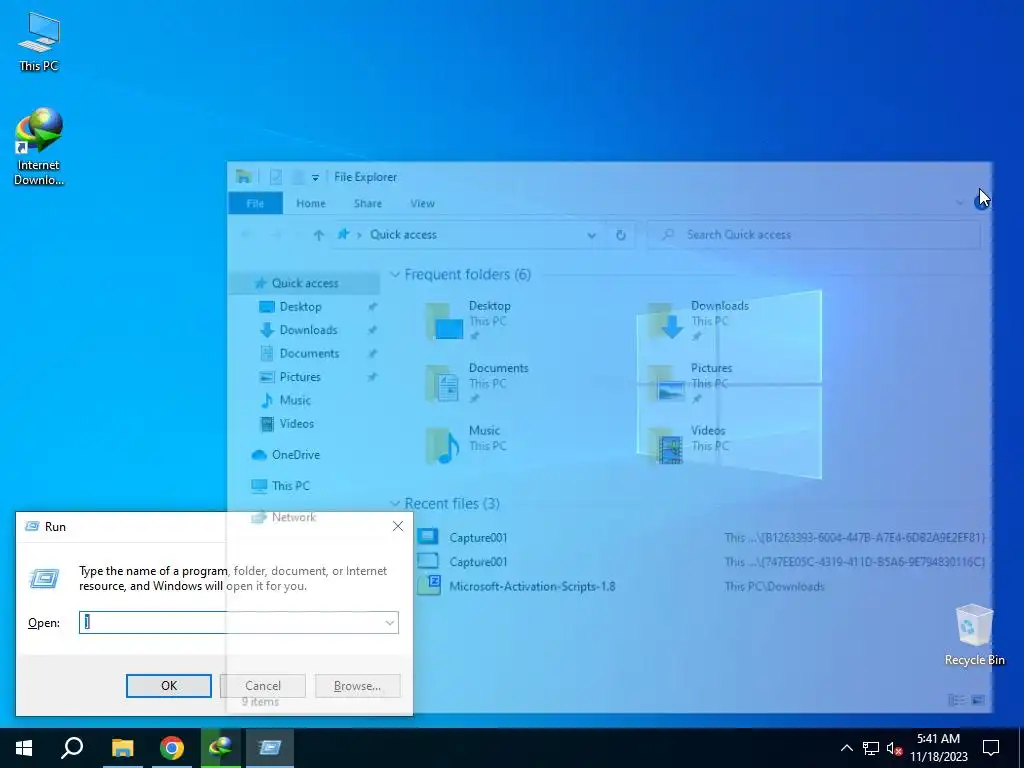
Task: Select the Music frequent folder icon
Action: point(443,446)
